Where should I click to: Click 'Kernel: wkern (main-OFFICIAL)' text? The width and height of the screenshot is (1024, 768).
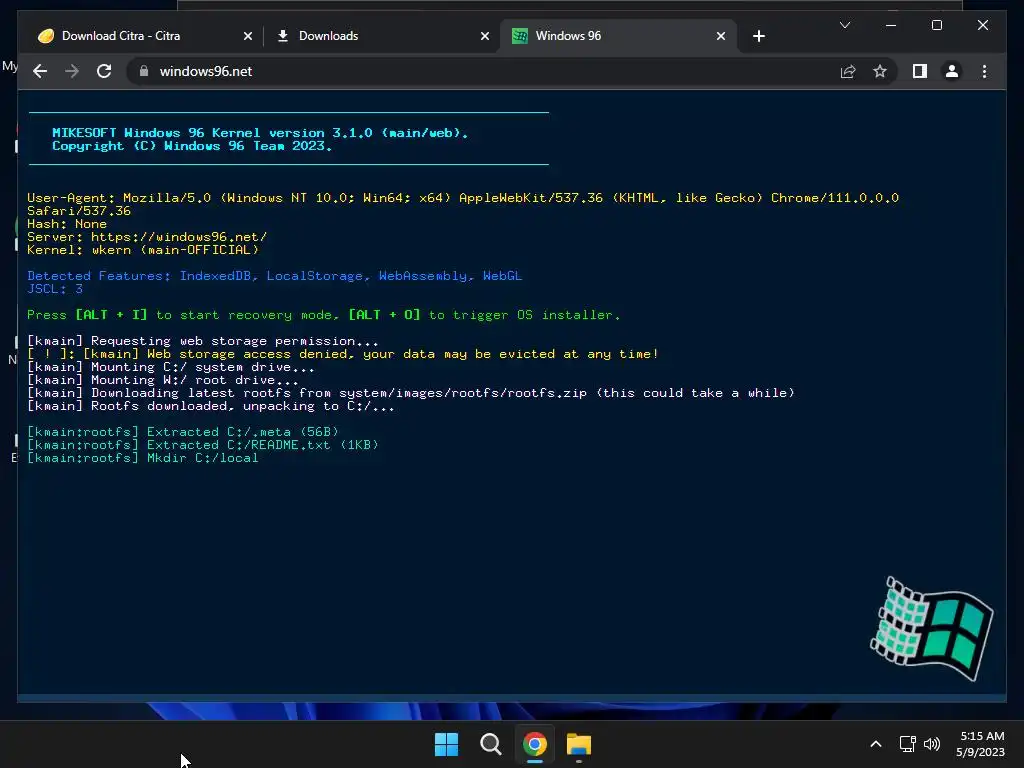pyautogui.click(x=143, y=250)
